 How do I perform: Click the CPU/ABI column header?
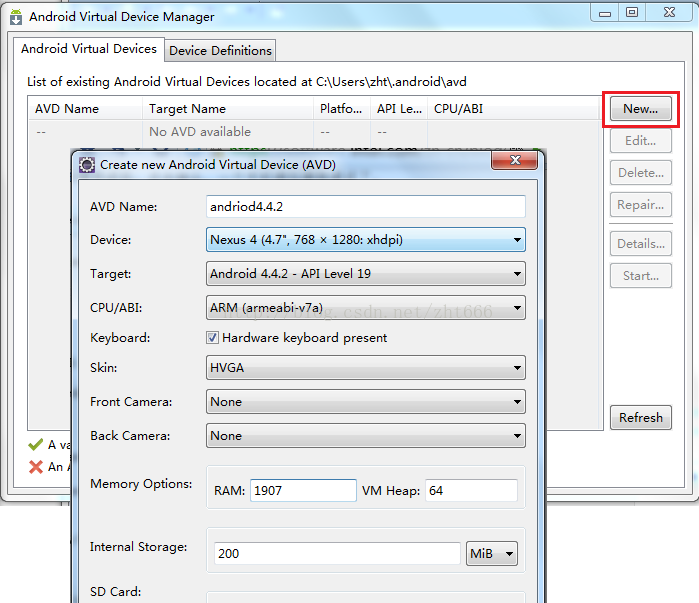514,109
